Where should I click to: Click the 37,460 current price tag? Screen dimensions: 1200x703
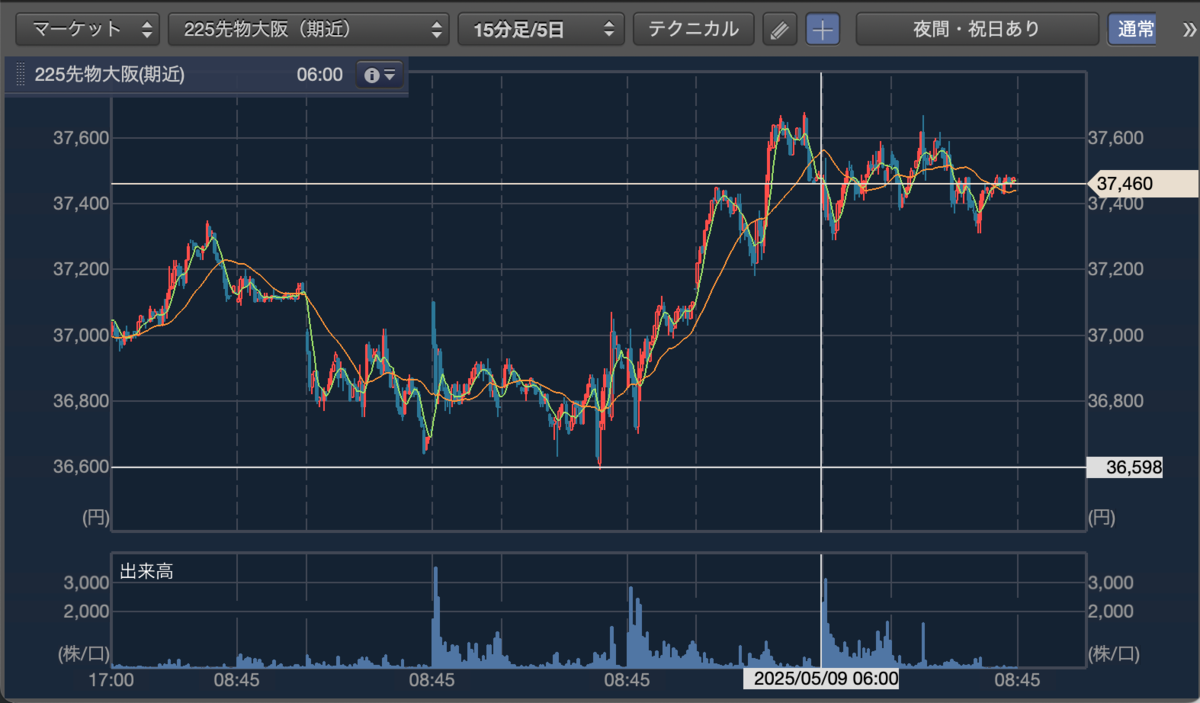click(x=1142, y=184)
